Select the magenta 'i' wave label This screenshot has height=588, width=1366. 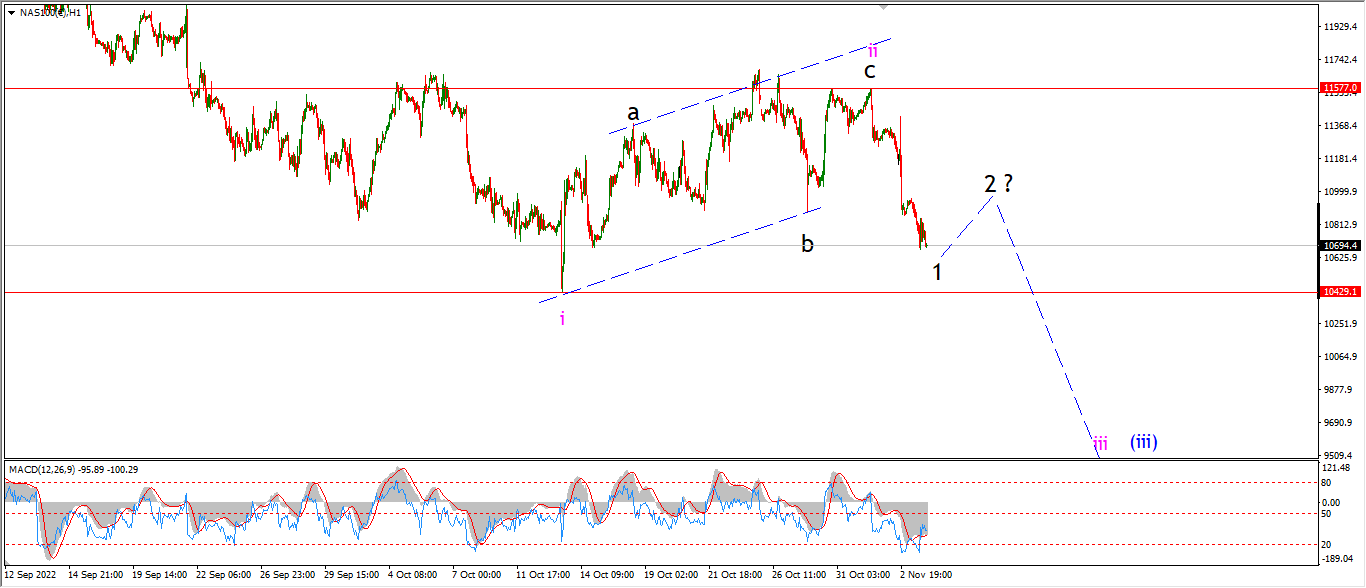tap(562, 318)
